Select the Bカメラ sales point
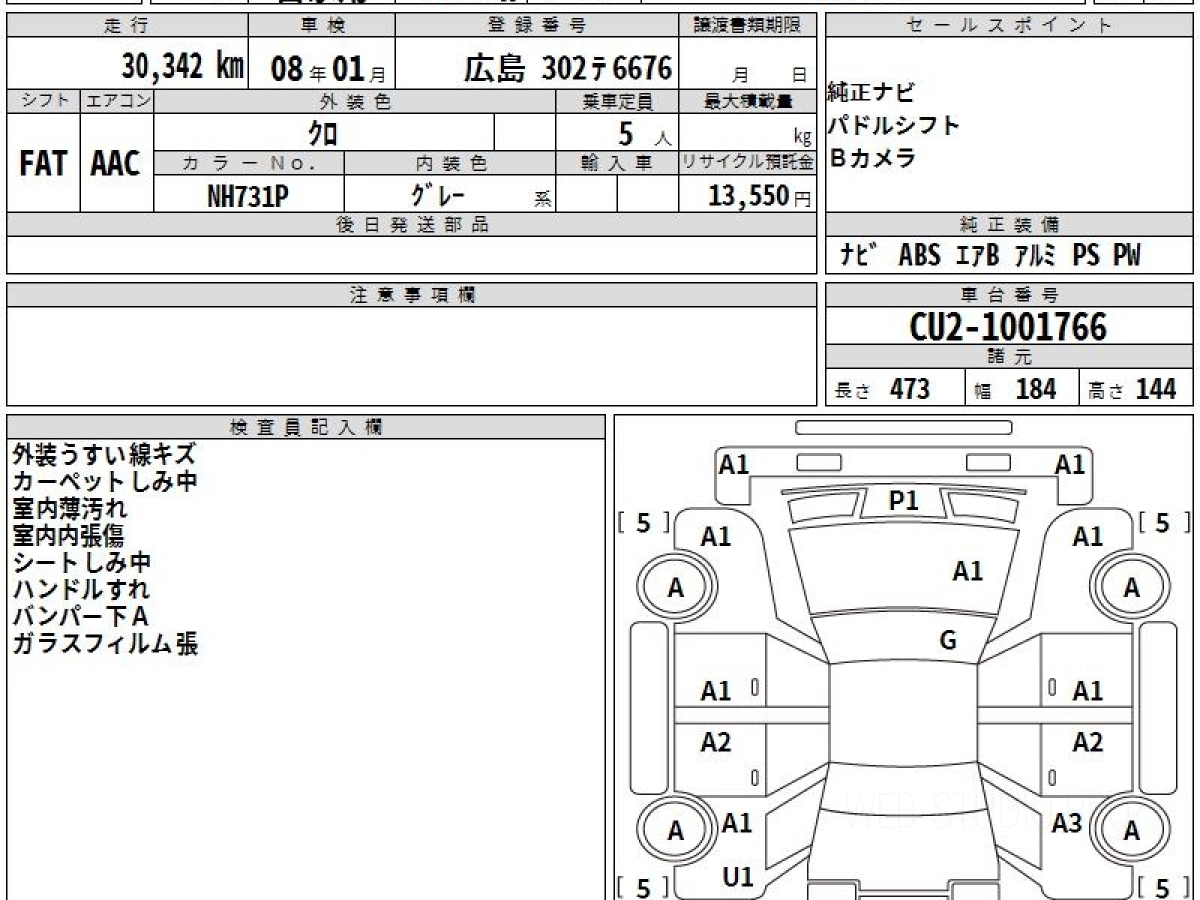 (872, 158)
